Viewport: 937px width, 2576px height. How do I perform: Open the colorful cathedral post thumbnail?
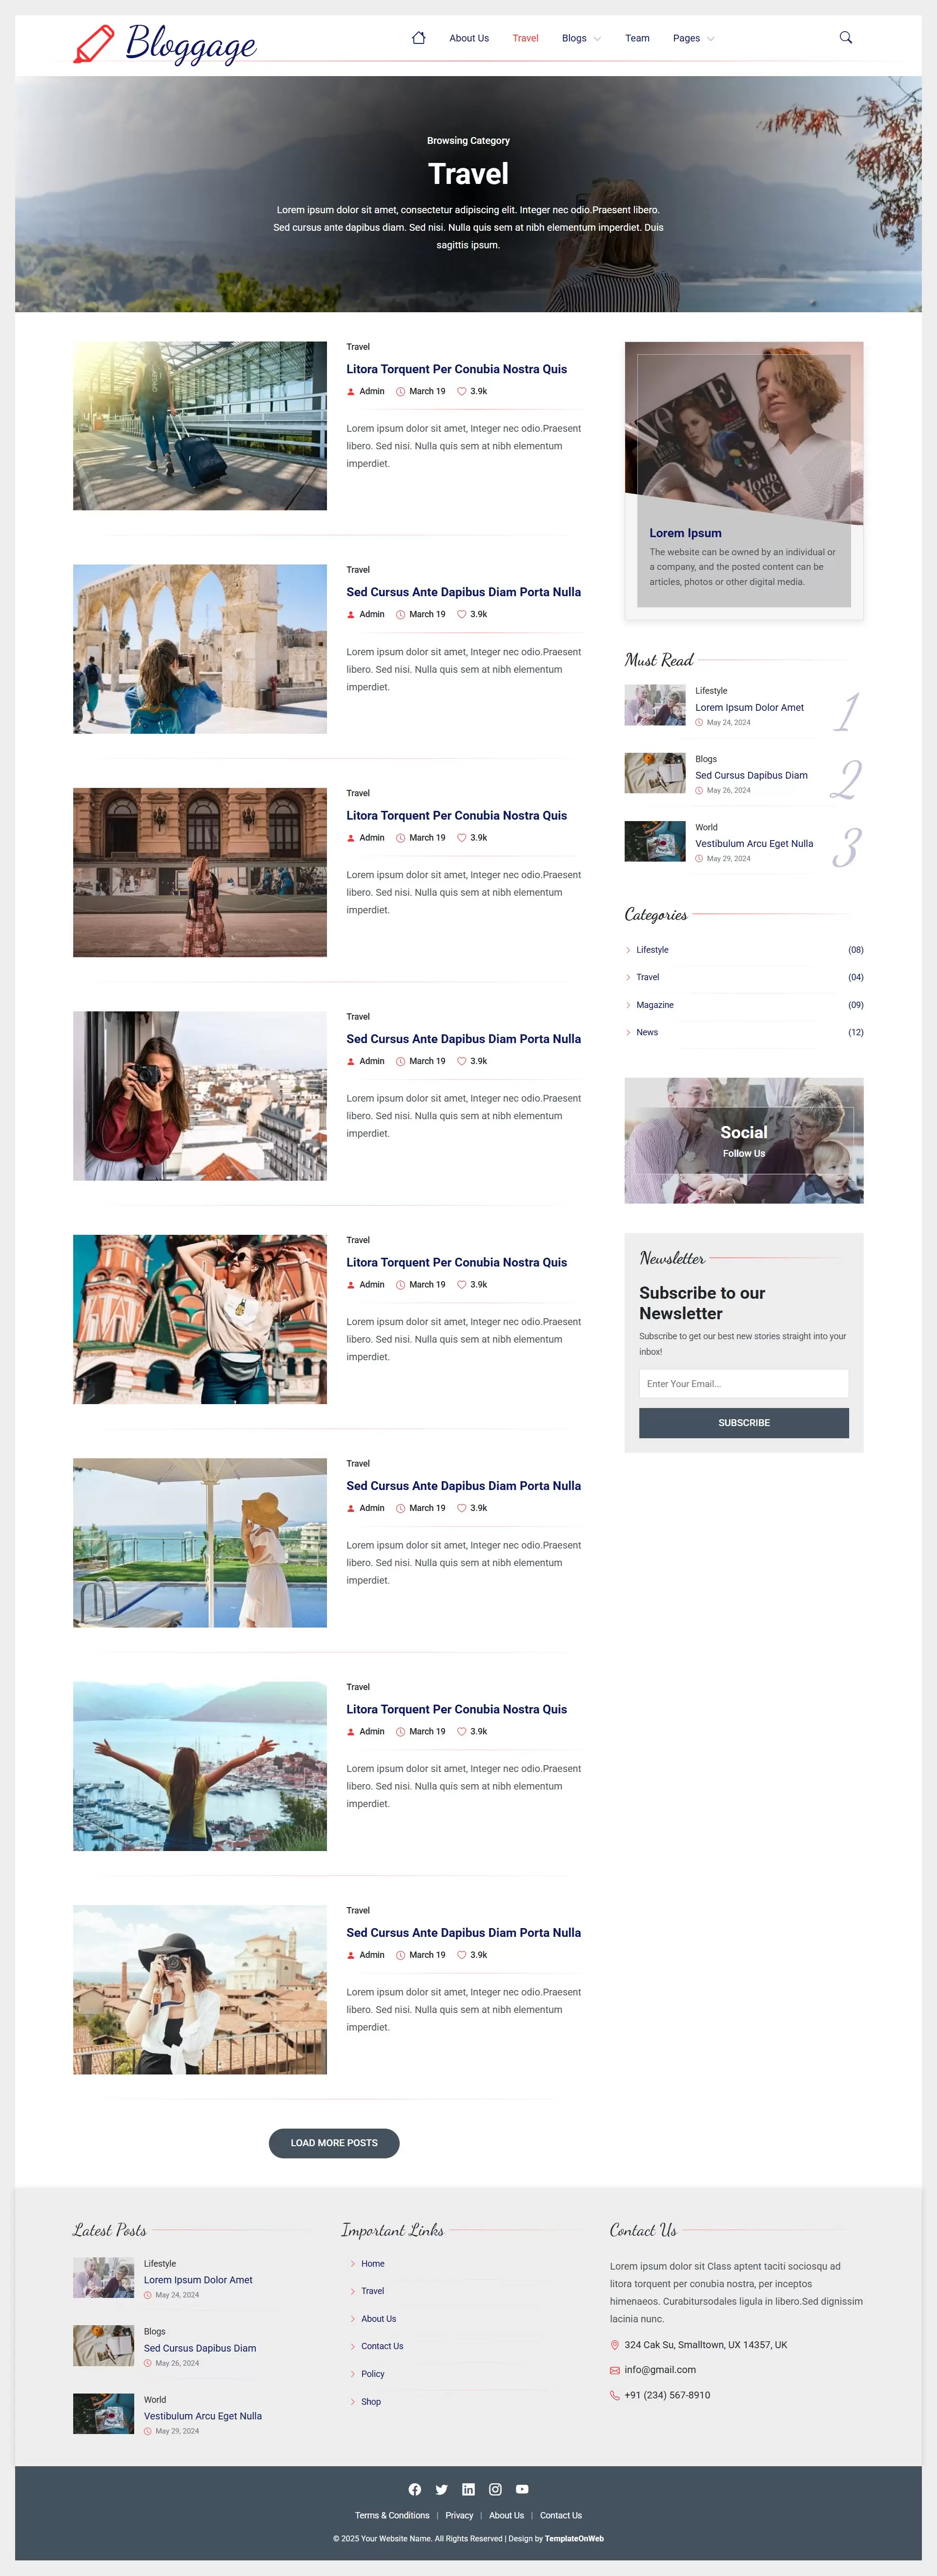pyautogui.click(x=200, y=1319)
